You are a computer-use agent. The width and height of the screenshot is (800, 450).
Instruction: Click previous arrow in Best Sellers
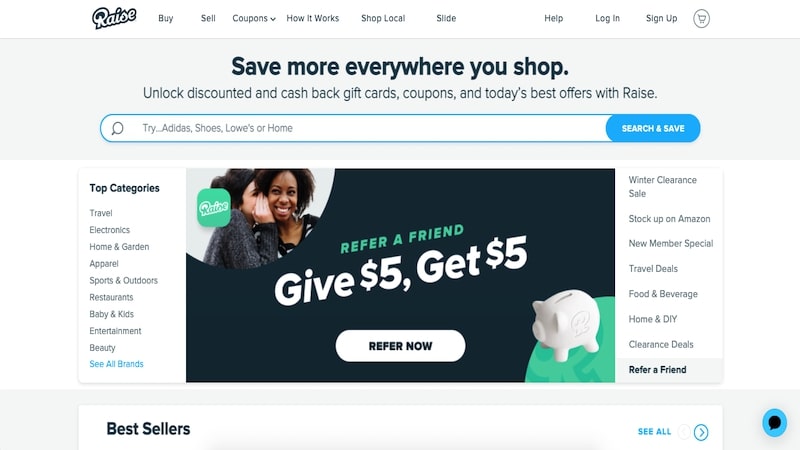684,432
